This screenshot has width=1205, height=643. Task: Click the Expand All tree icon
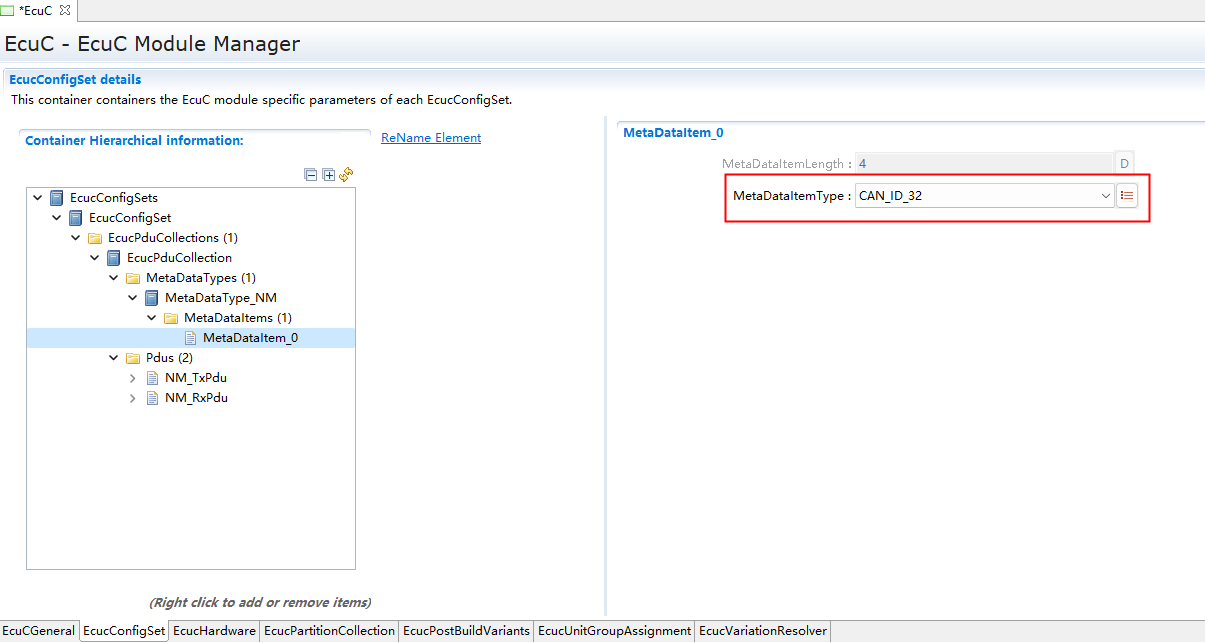click(329, 175)
